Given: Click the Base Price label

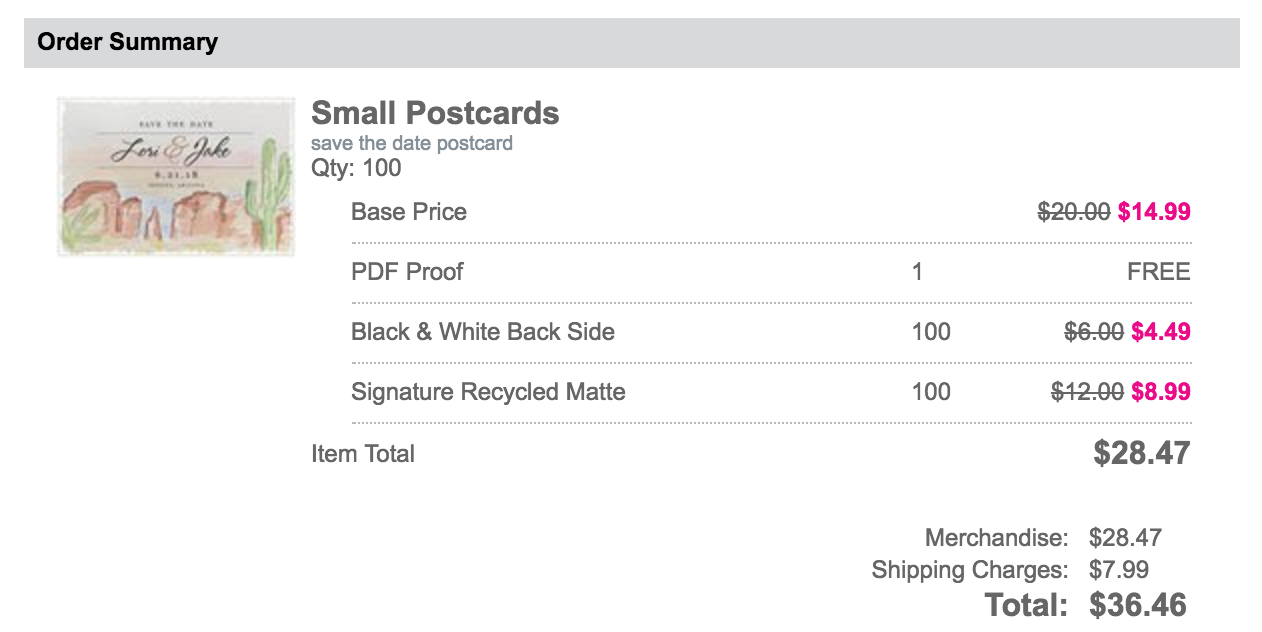Looking at the screenshot, I should click(x=409, y=212).
